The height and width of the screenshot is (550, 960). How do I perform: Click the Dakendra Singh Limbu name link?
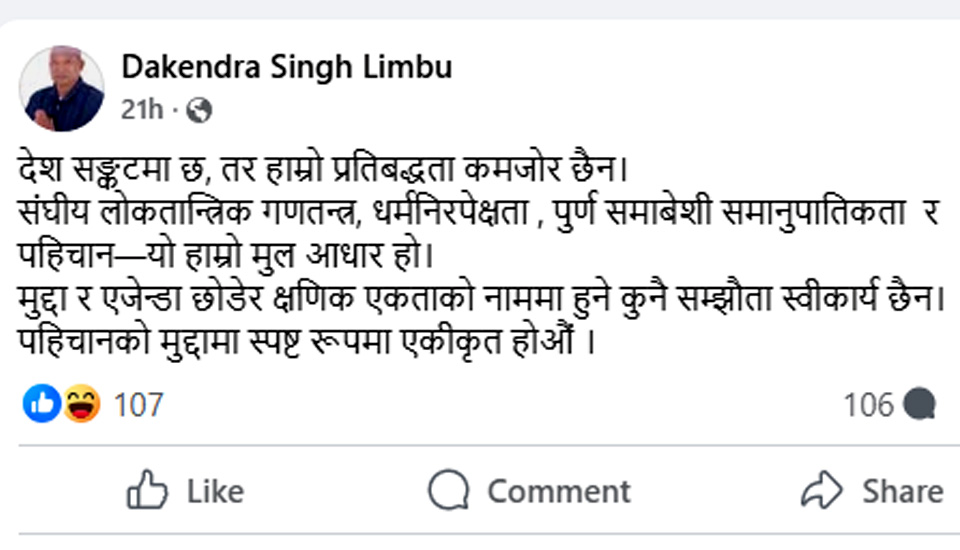(286, 67)
